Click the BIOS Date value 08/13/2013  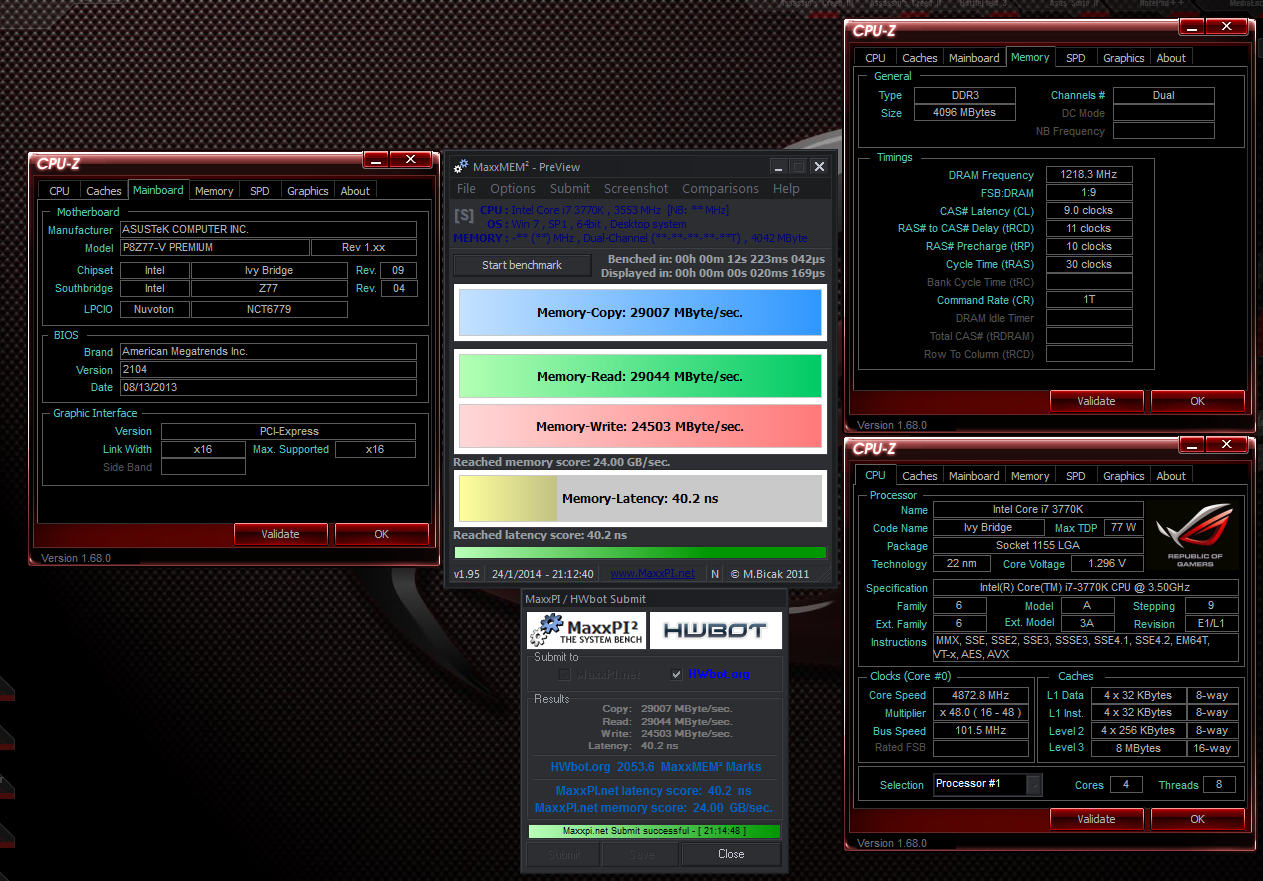click(x=268, y=387)
